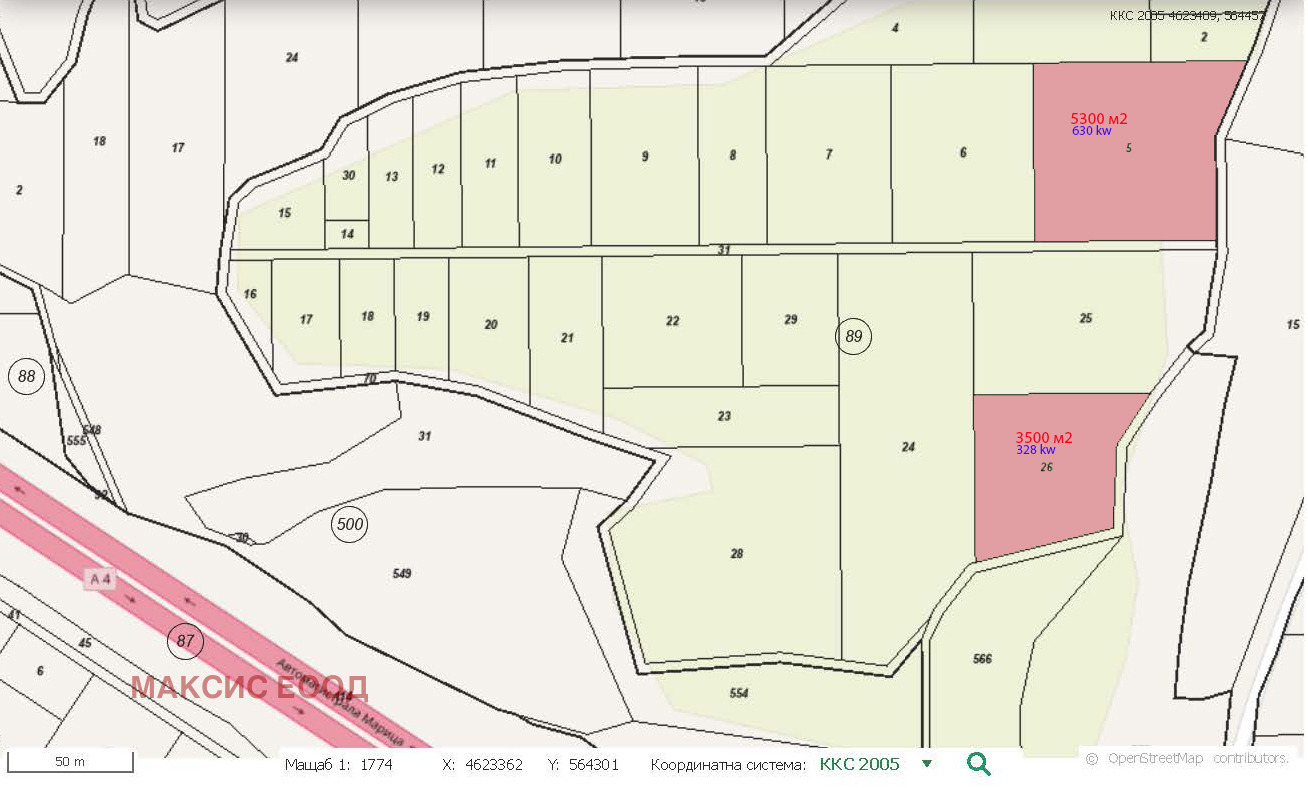Open the coordinate system dropdown arrow
1308x788 pixels.
(927, 764)
